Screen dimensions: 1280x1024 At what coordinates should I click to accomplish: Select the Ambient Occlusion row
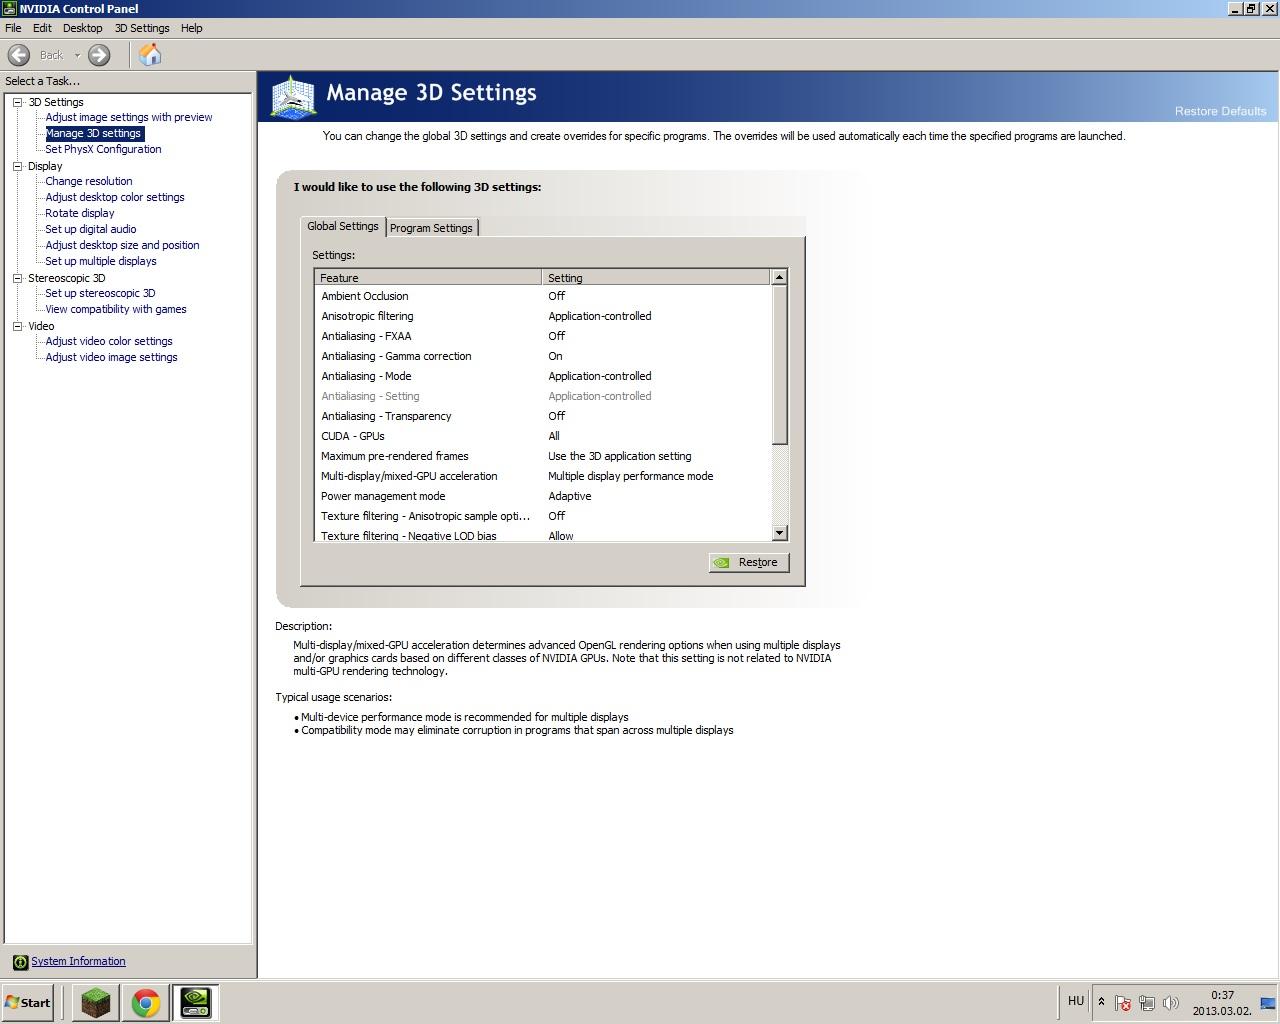point(543,296)
